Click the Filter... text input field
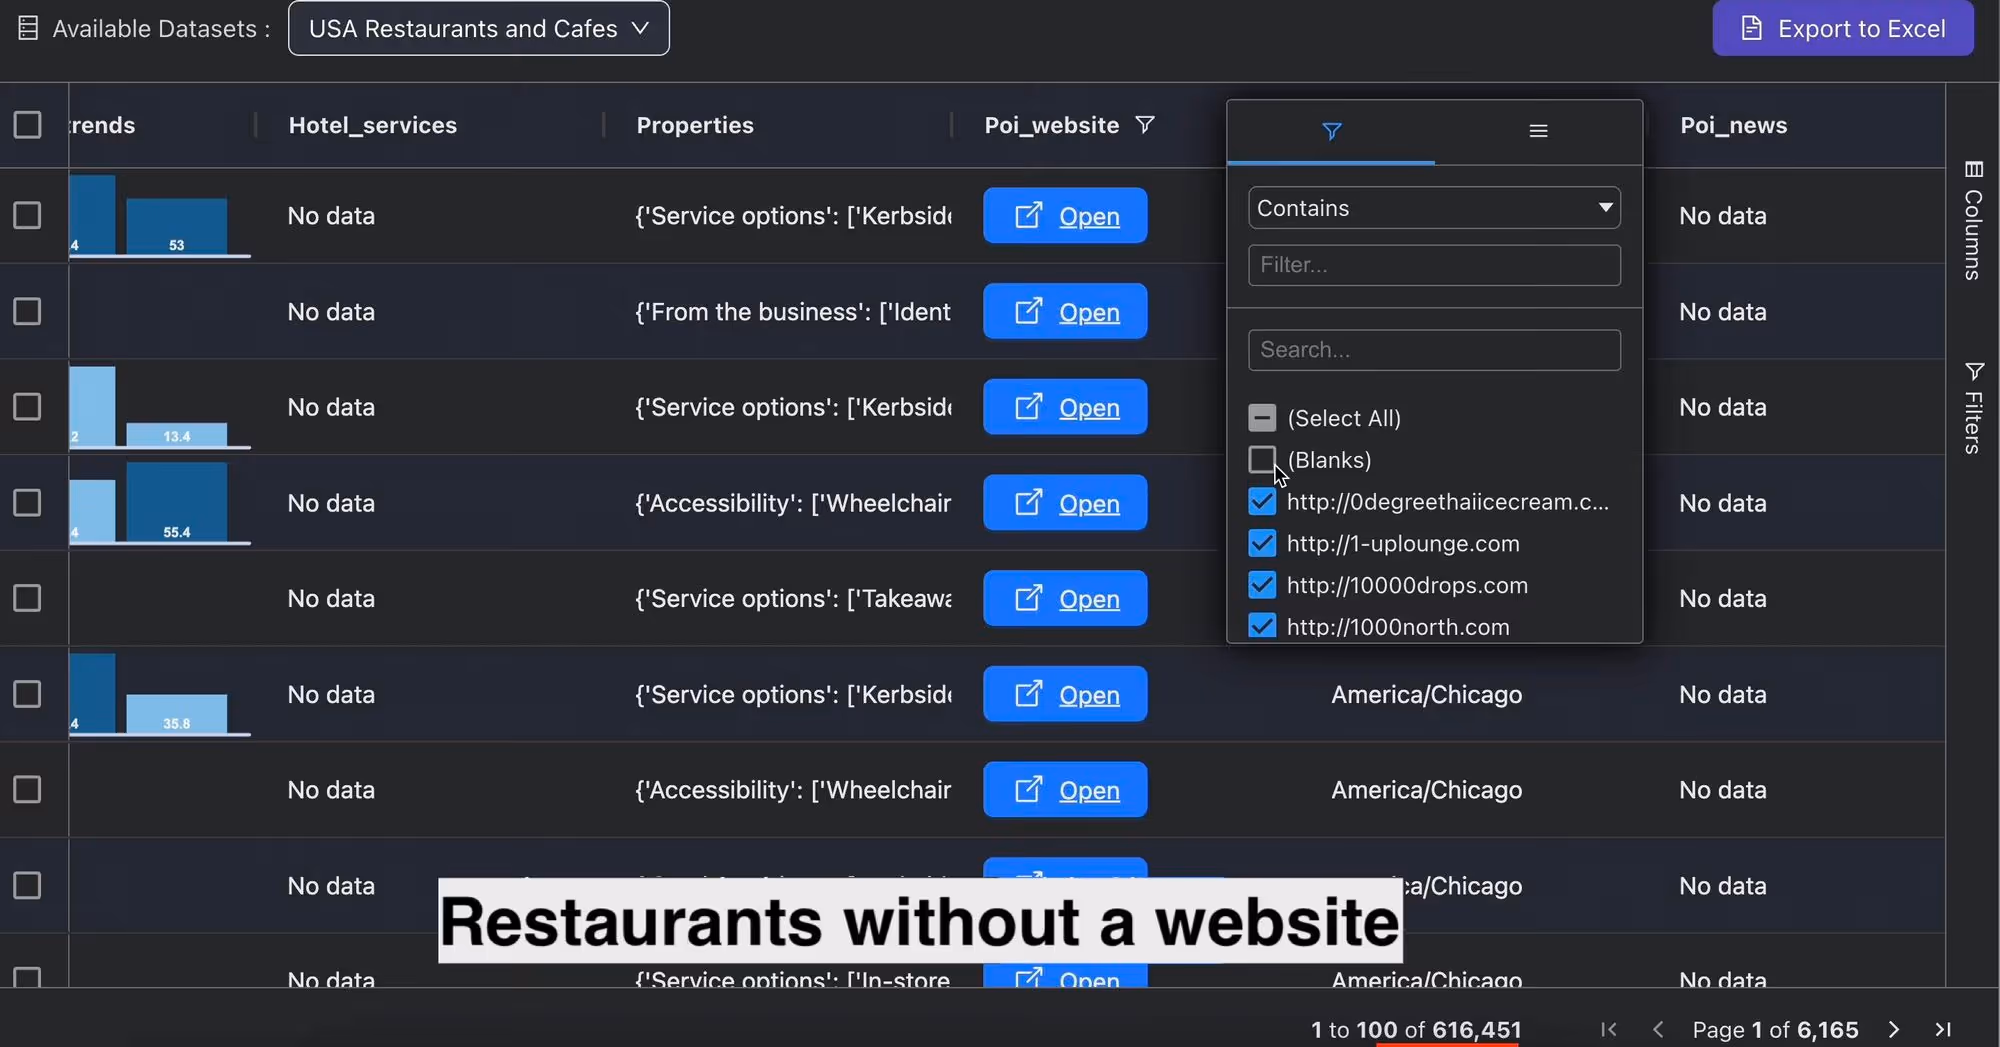Viewport: 2000px width, 1047px height. 1434,265
